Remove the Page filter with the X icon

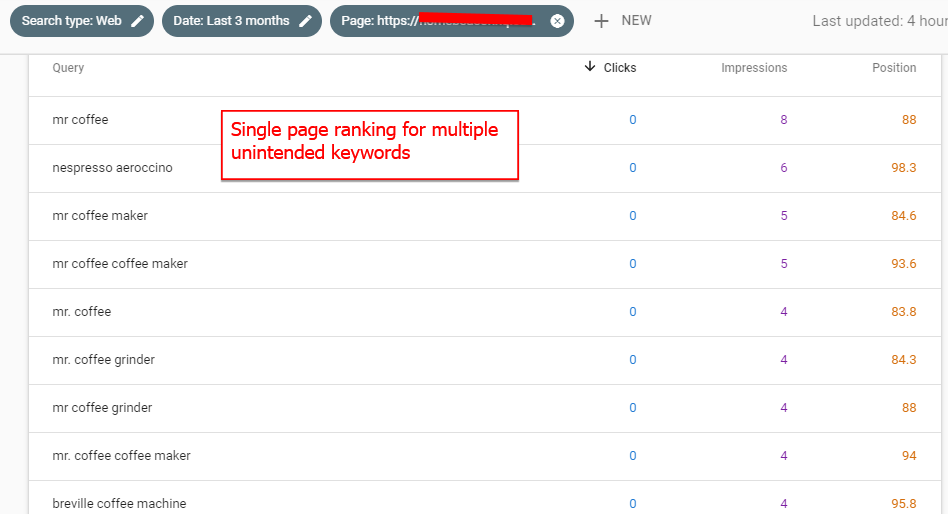coord(557,21)
